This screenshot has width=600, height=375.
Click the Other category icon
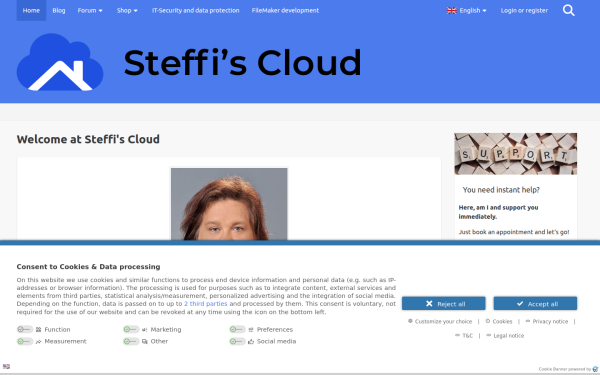coord(145,341)
